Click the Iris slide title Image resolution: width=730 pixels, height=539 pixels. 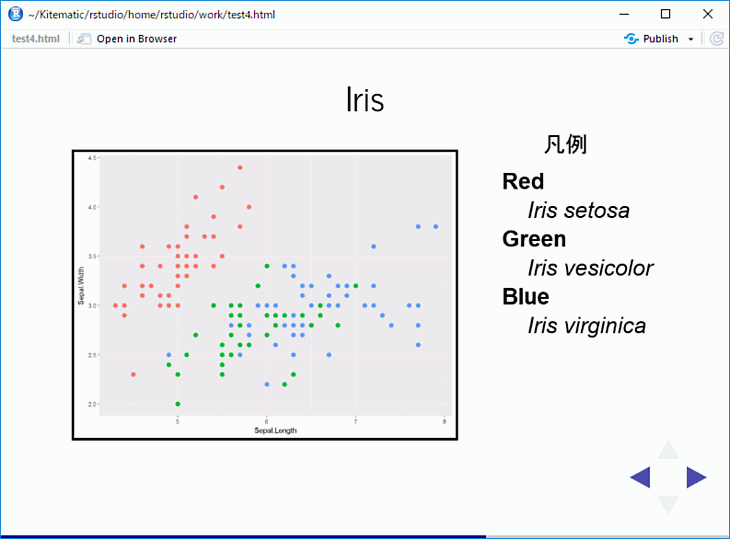pyautogui.click(x=365, y=100)
